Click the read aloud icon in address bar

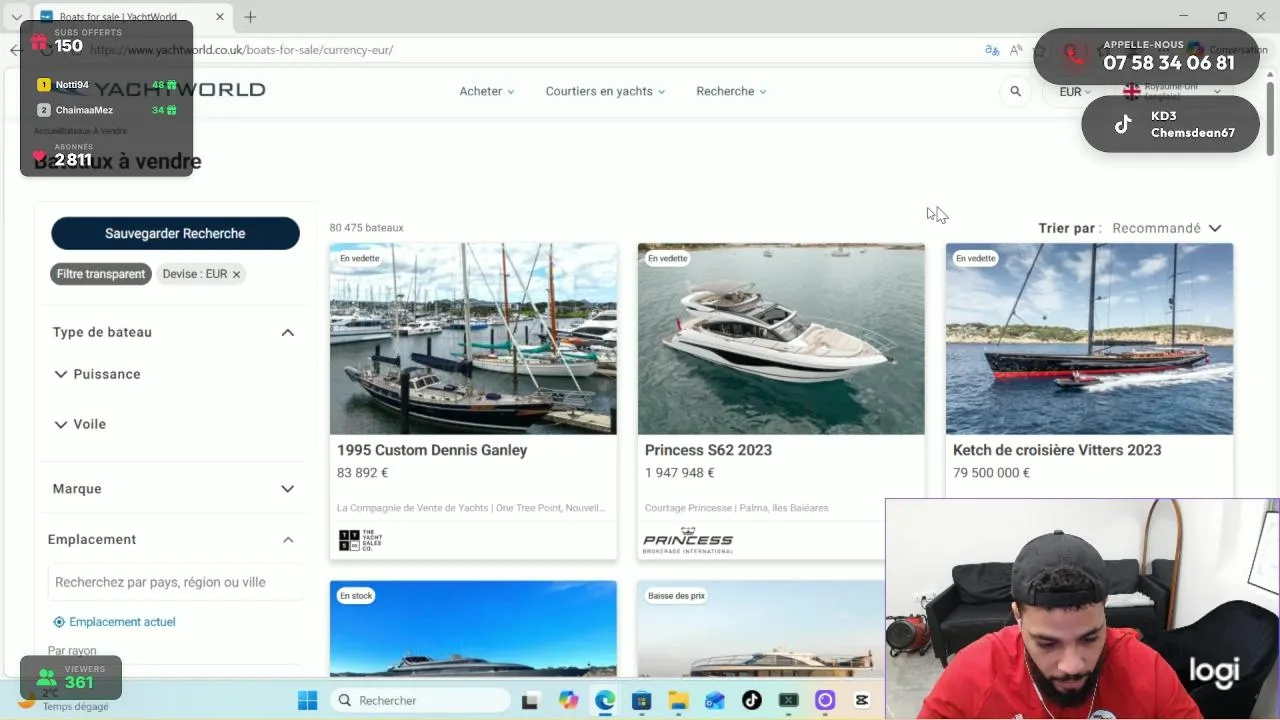pyautogui.click(x=1016, y=50)
